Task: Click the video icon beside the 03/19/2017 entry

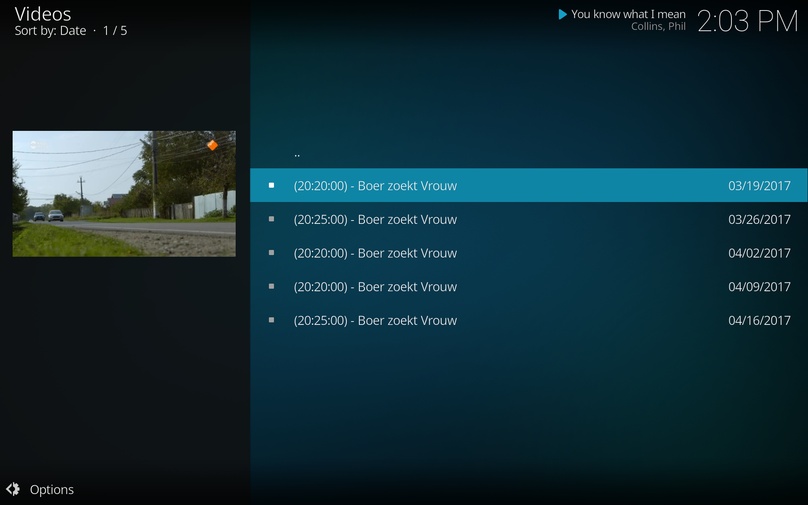Action: 272,185
